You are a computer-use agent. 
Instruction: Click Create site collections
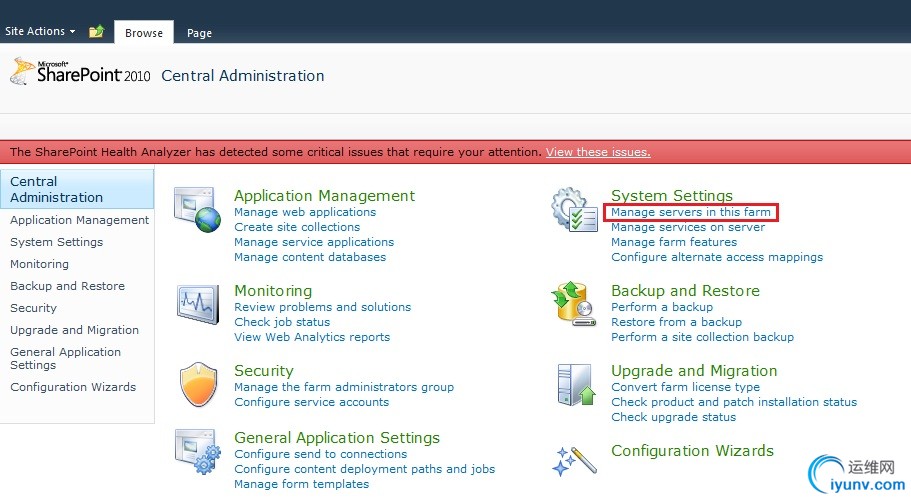point(297,227)
